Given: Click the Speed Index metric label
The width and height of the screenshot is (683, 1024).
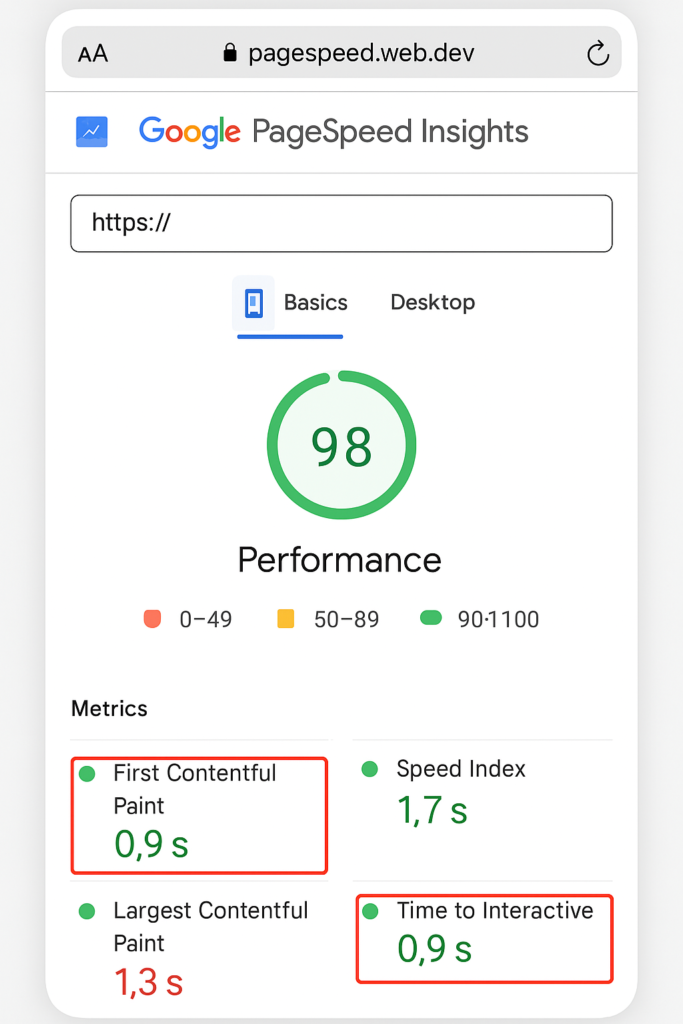Looking at the screenshot, I should [461, 769].
